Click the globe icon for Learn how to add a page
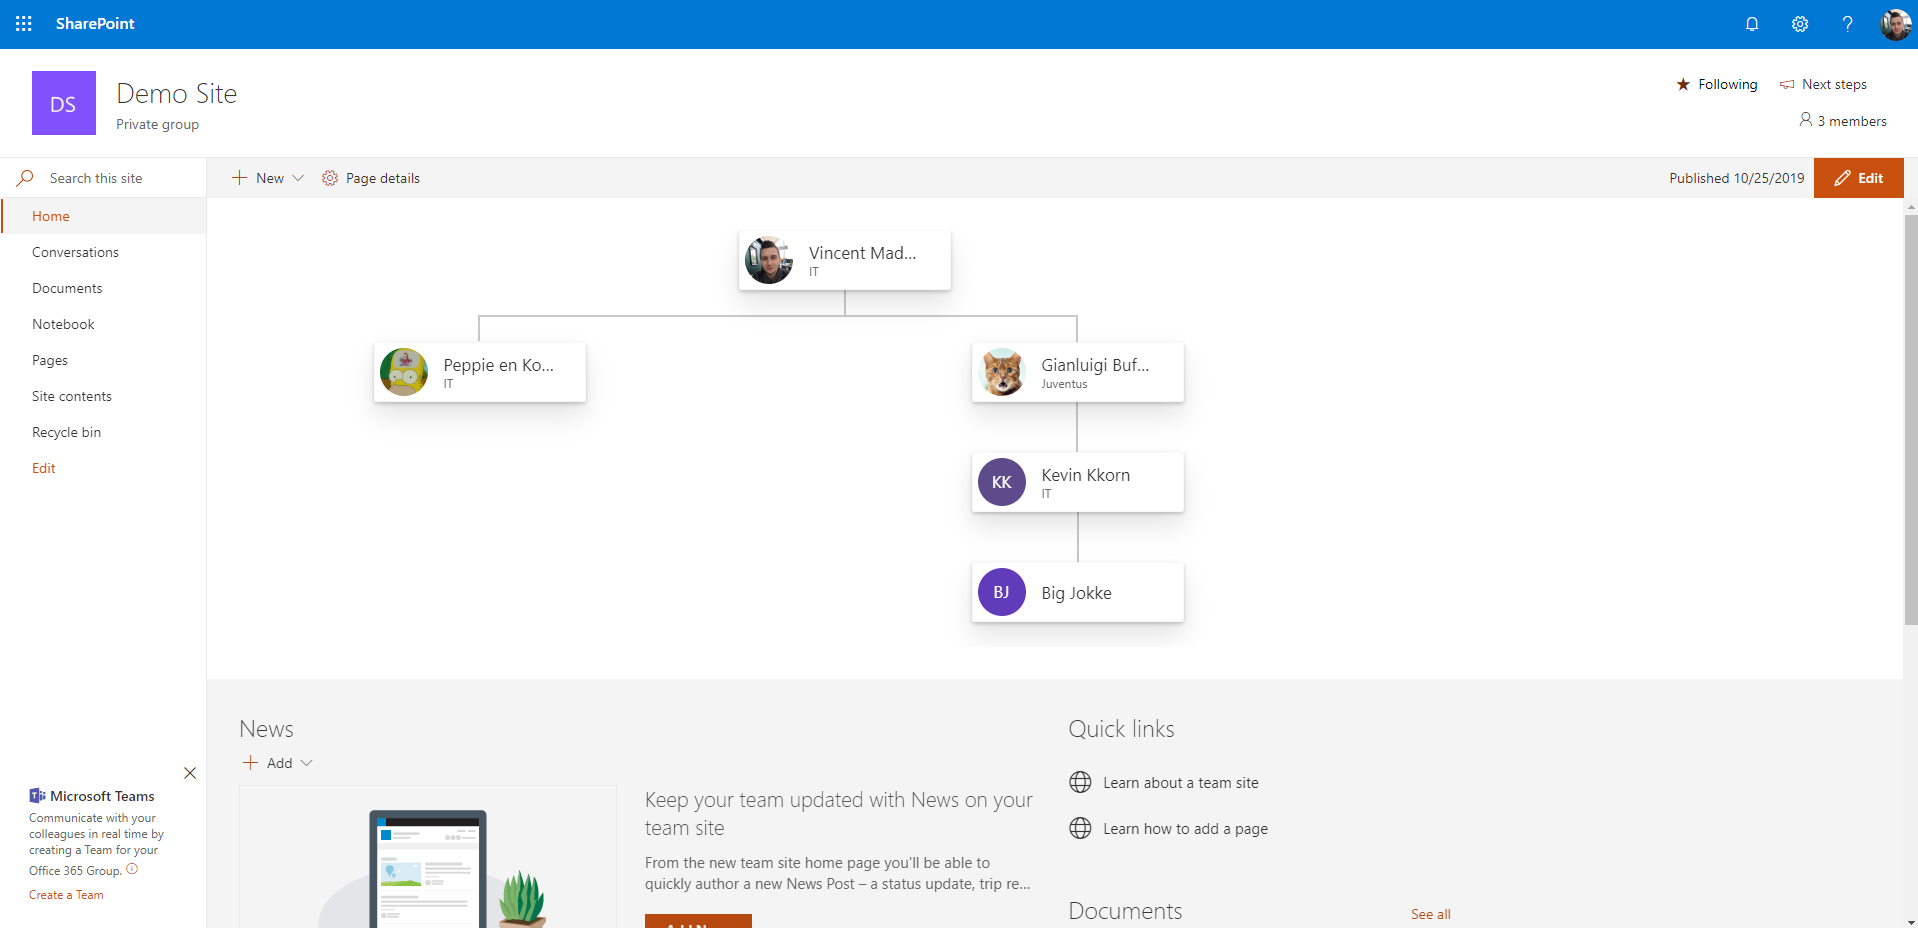Image resolution: width=1918 pixels, height=928 pixels. pyautogui.click(x=1080, y=828)
